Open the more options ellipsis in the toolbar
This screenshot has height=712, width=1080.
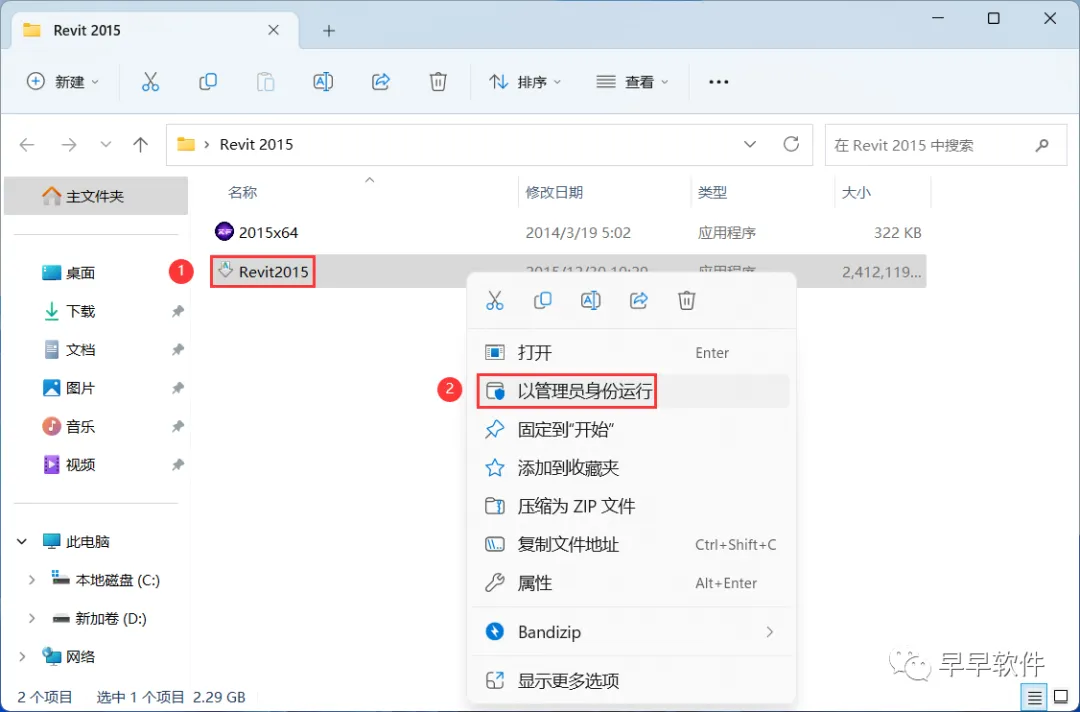[718, 82]
